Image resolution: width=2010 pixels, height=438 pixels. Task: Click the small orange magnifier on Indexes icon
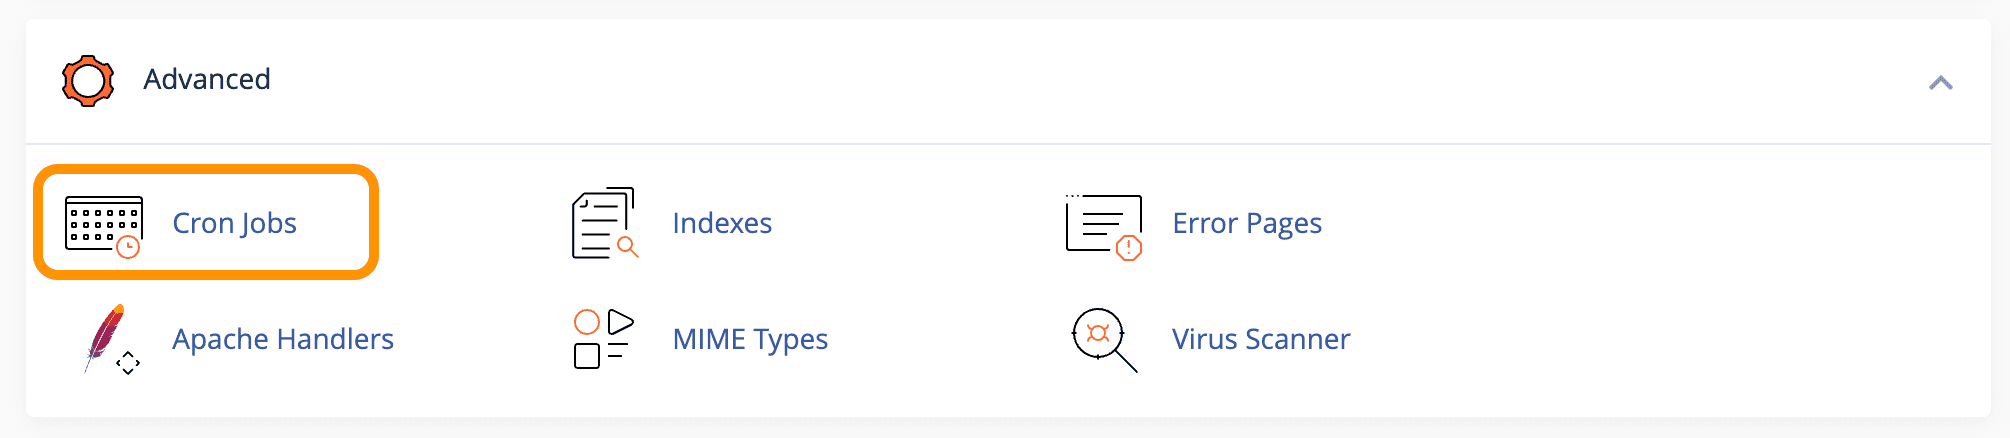[628, 247]
